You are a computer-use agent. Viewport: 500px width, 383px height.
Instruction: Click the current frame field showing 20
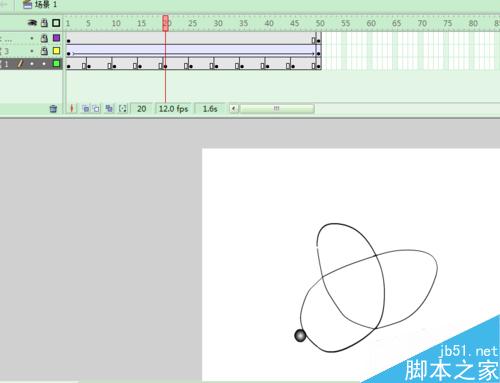tap(141, 109)
